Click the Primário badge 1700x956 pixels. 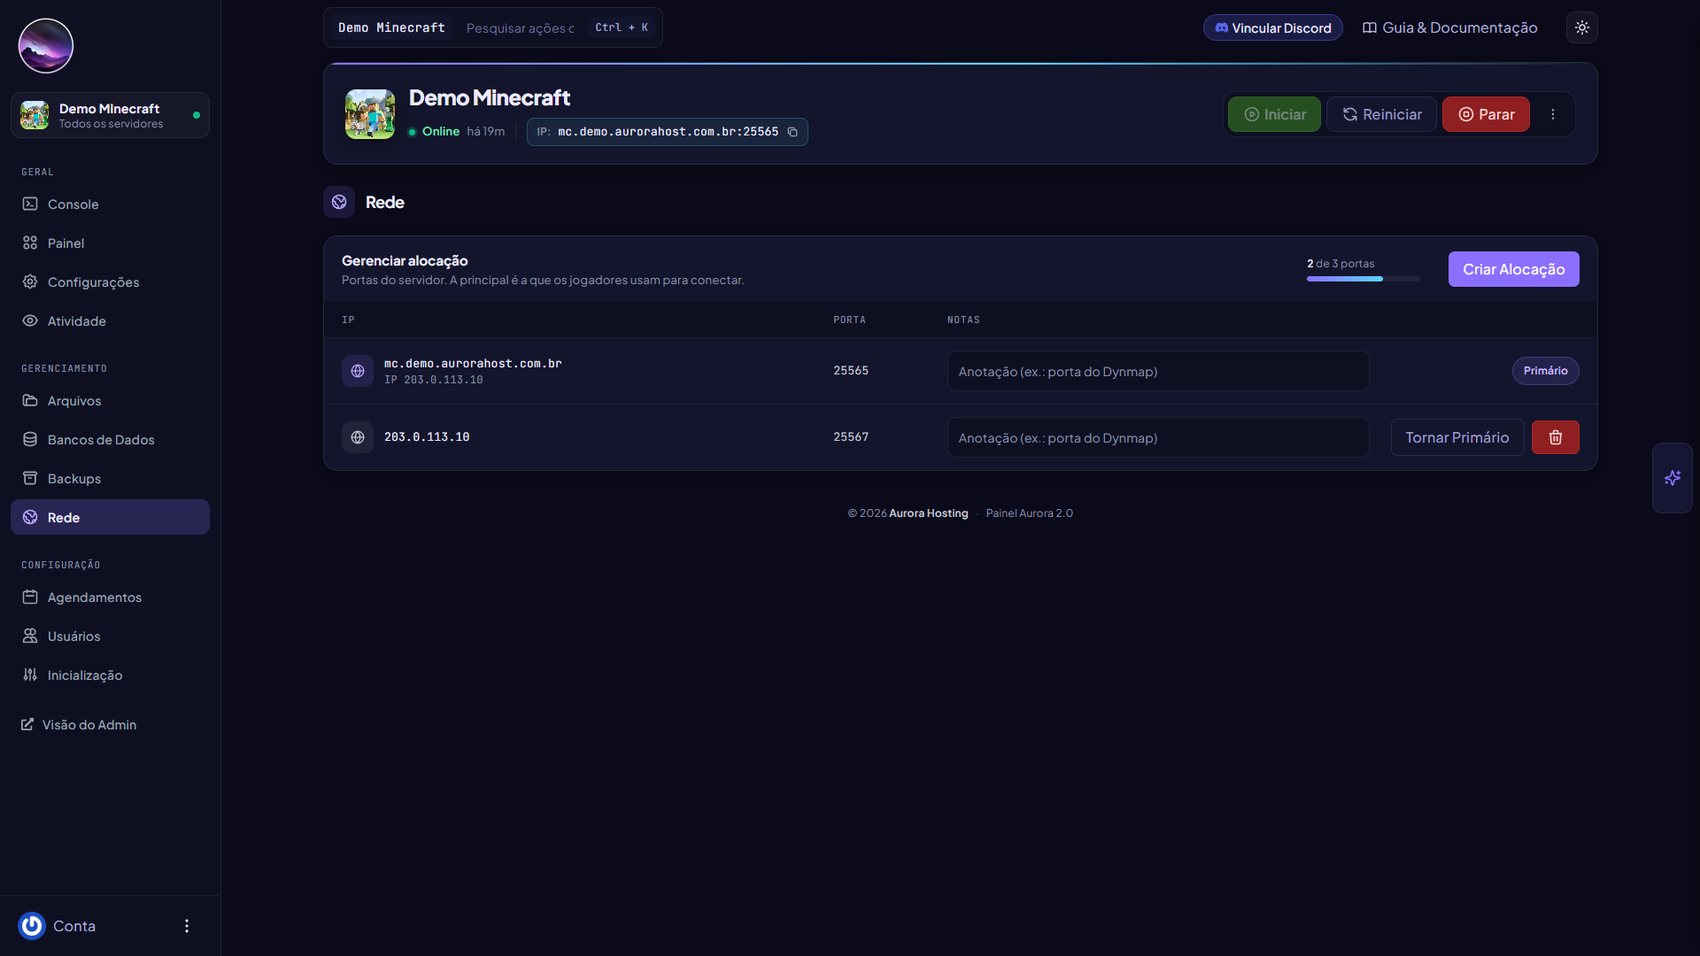(1545, 371)
